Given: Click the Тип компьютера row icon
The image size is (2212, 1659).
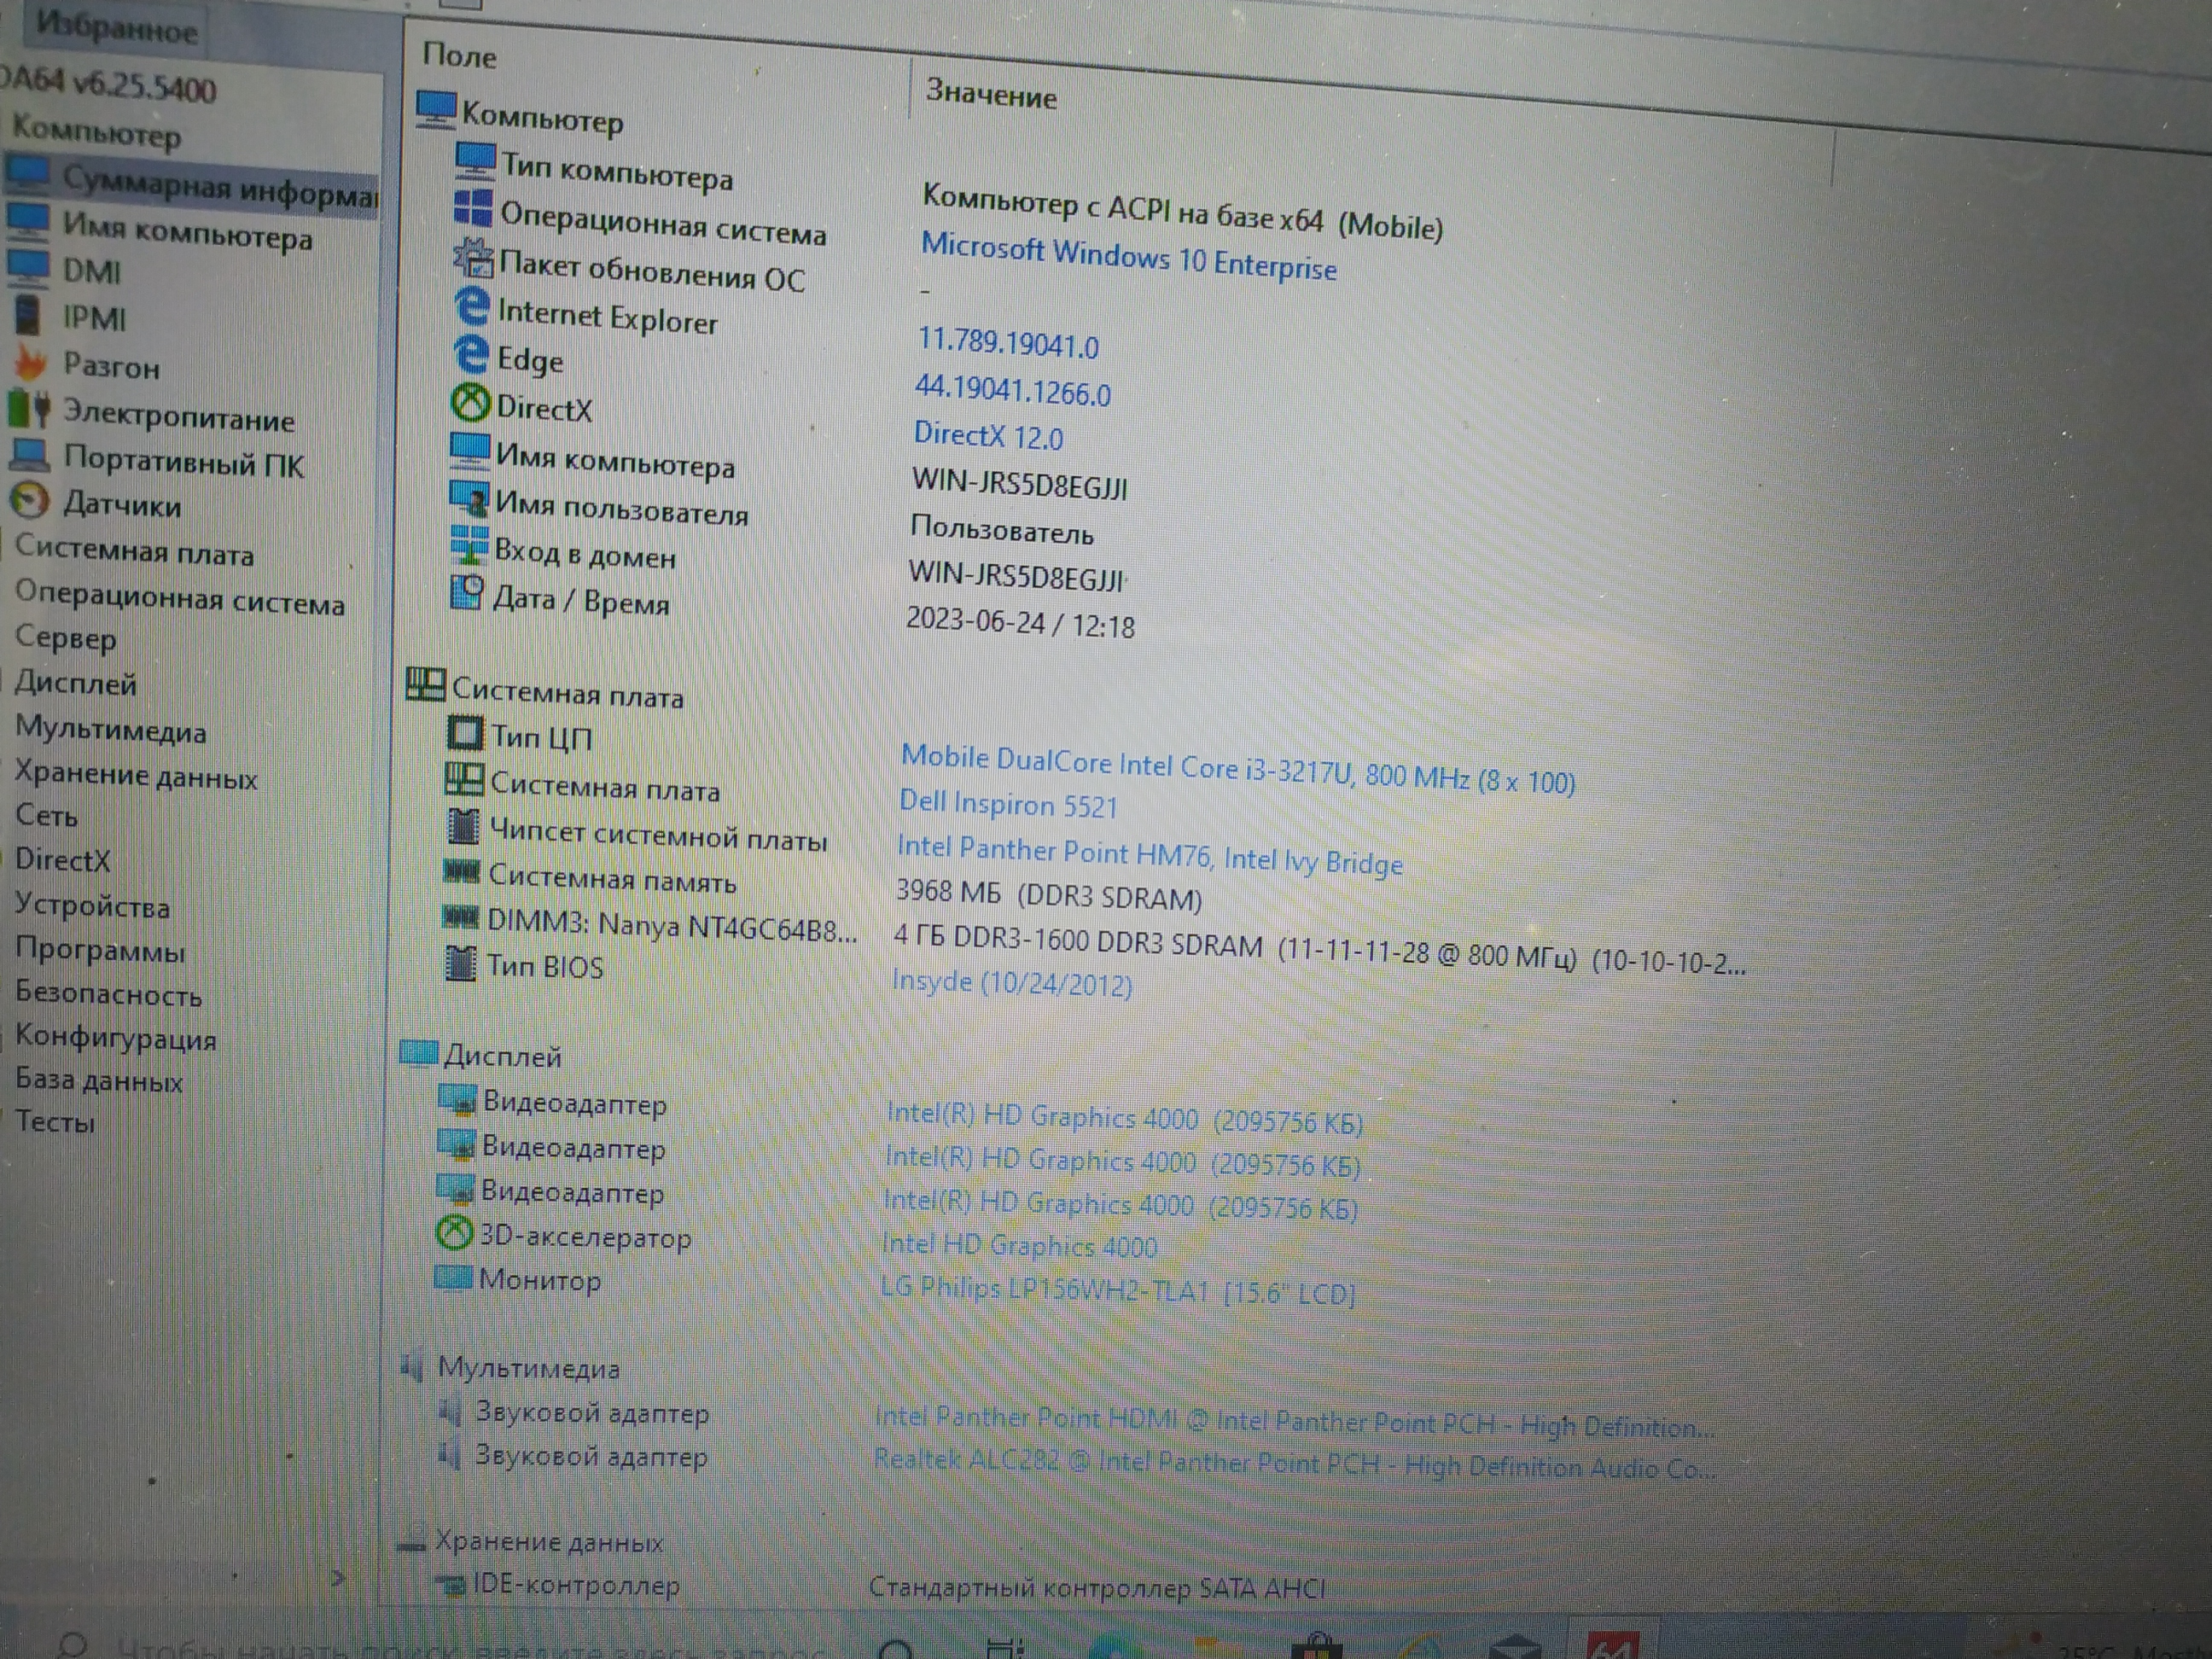Looking at the screenshot, I should pyautogui.click(x=475, y=161).
